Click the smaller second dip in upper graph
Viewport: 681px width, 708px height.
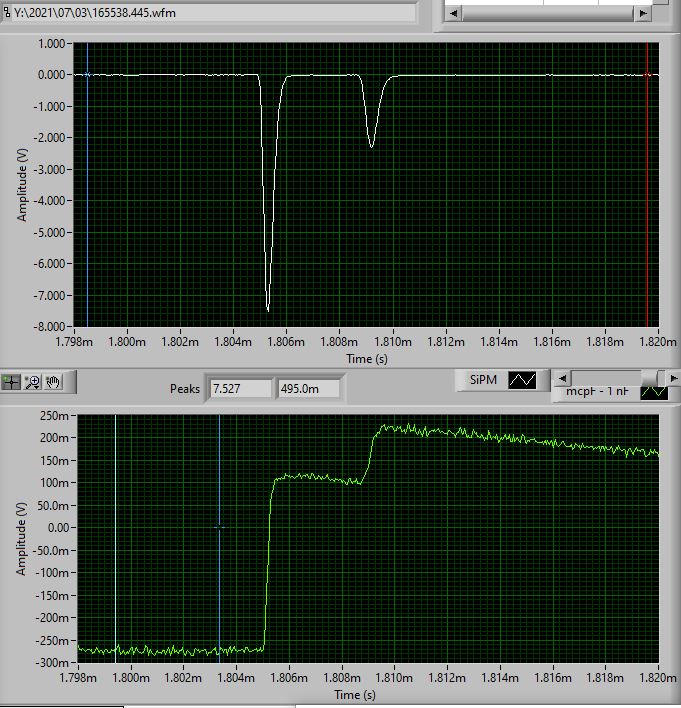coord(371,147)
